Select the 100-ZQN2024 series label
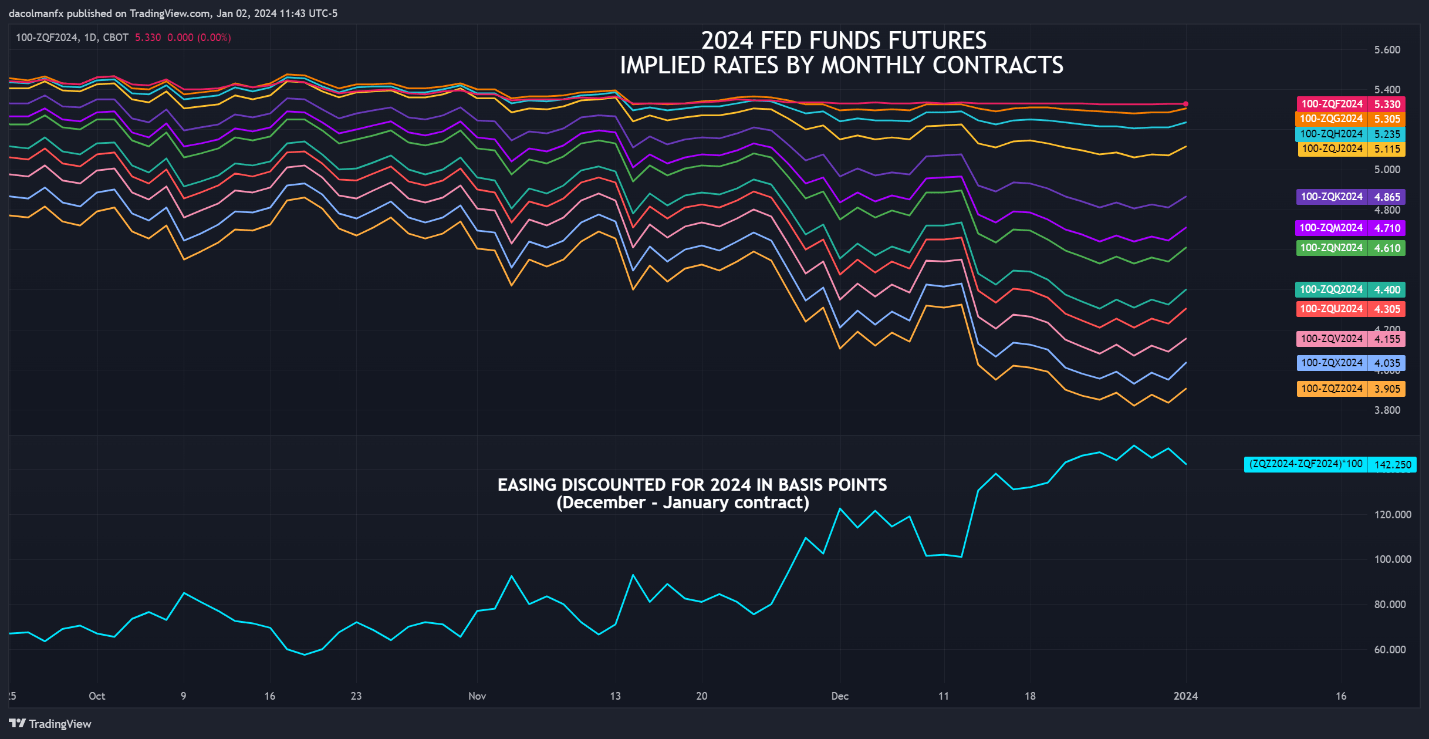This screenshot has width=1429, height=739. click(x=1333, y=247)
